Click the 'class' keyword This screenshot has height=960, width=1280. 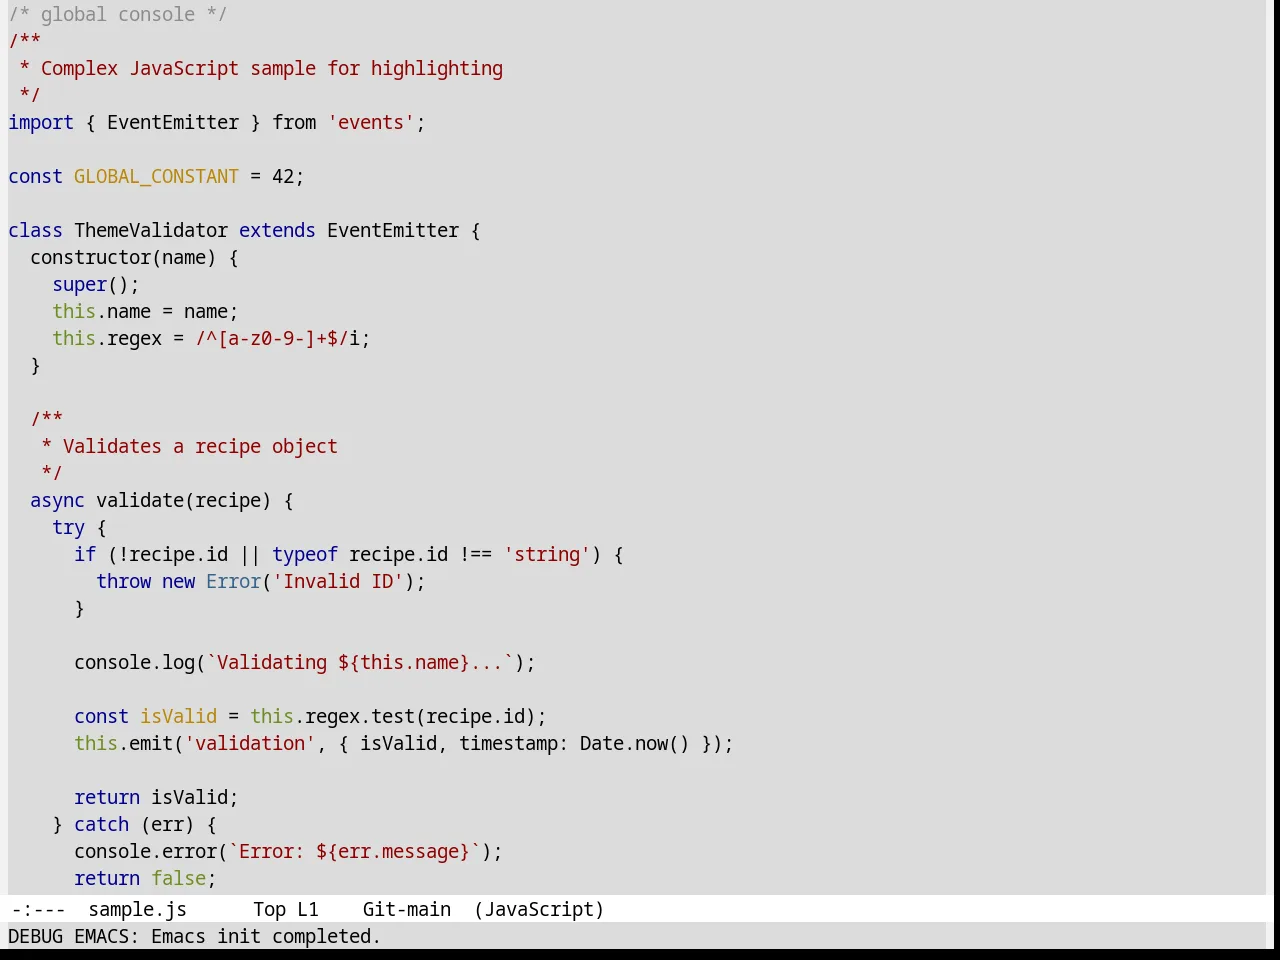[35, 230]
